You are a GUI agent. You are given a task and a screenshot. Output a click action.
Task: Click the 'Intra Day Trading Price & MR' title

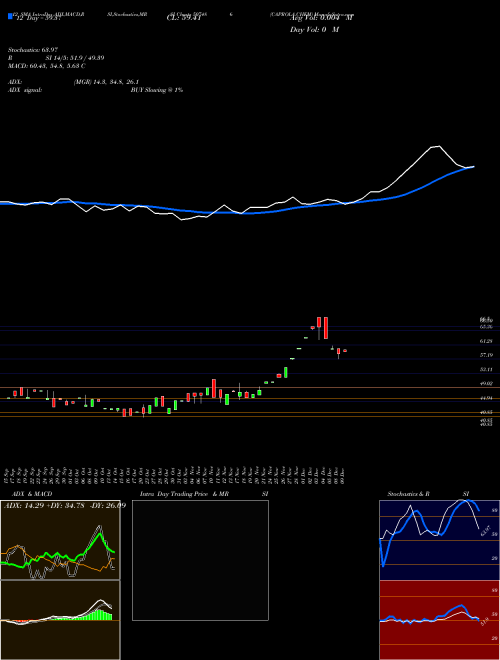point(184,494)
